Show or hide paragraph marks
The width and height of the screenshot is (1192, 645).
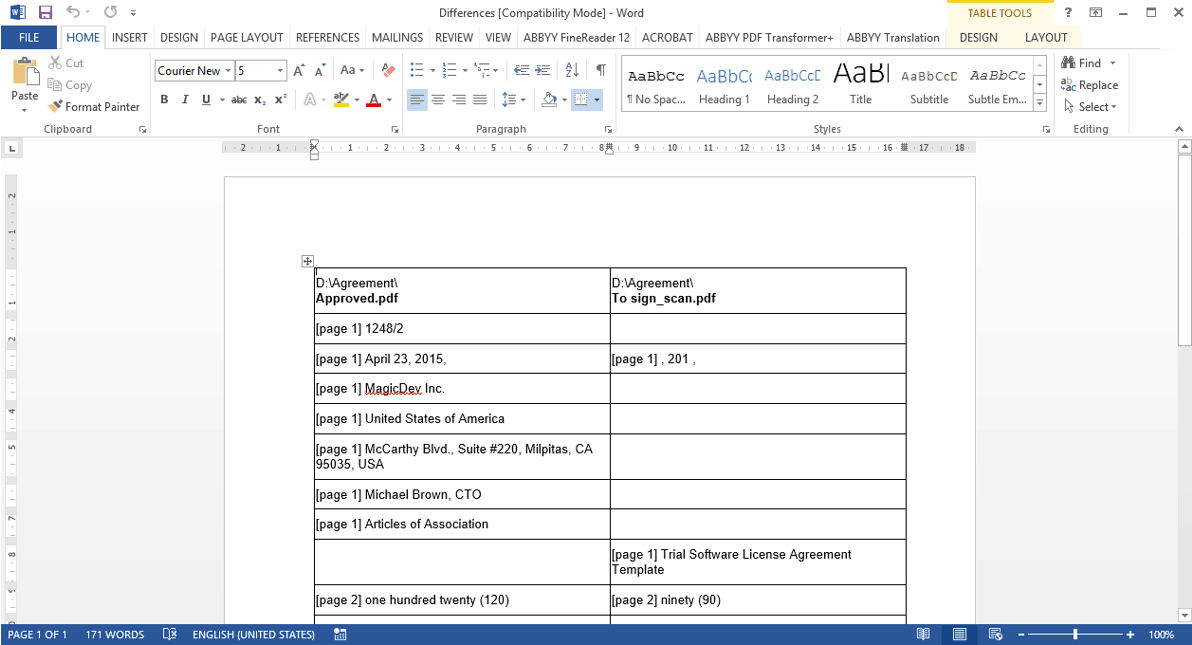600,71
